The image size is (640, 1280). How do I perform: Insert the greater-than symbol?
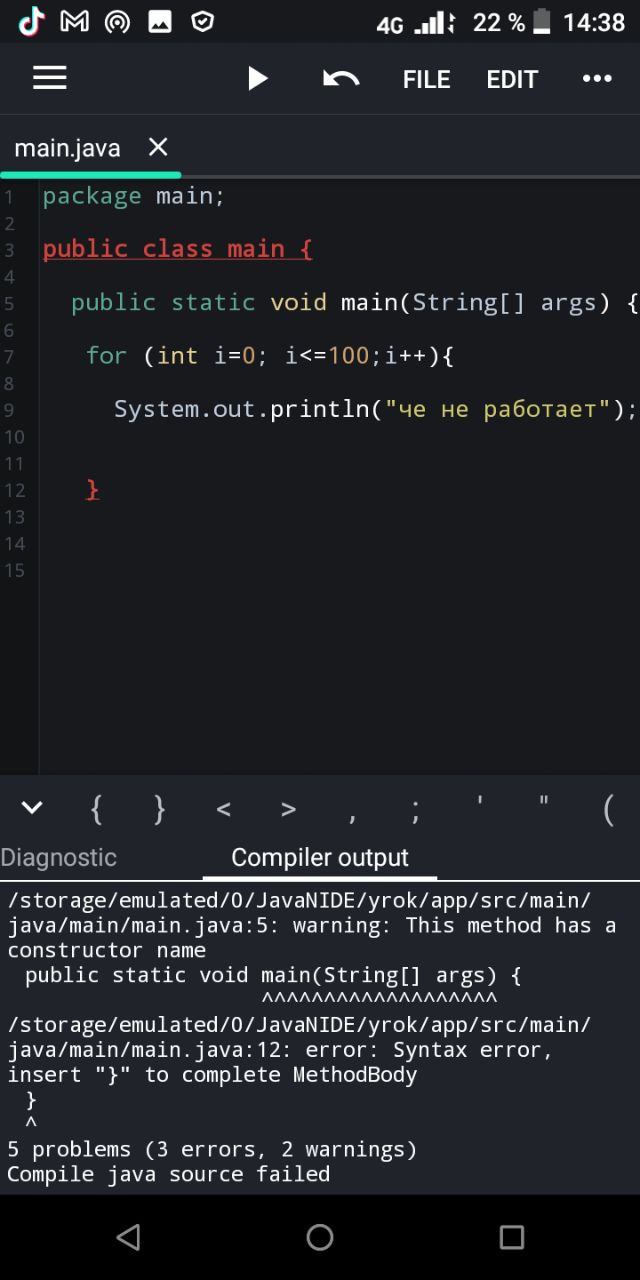point(288,809)
